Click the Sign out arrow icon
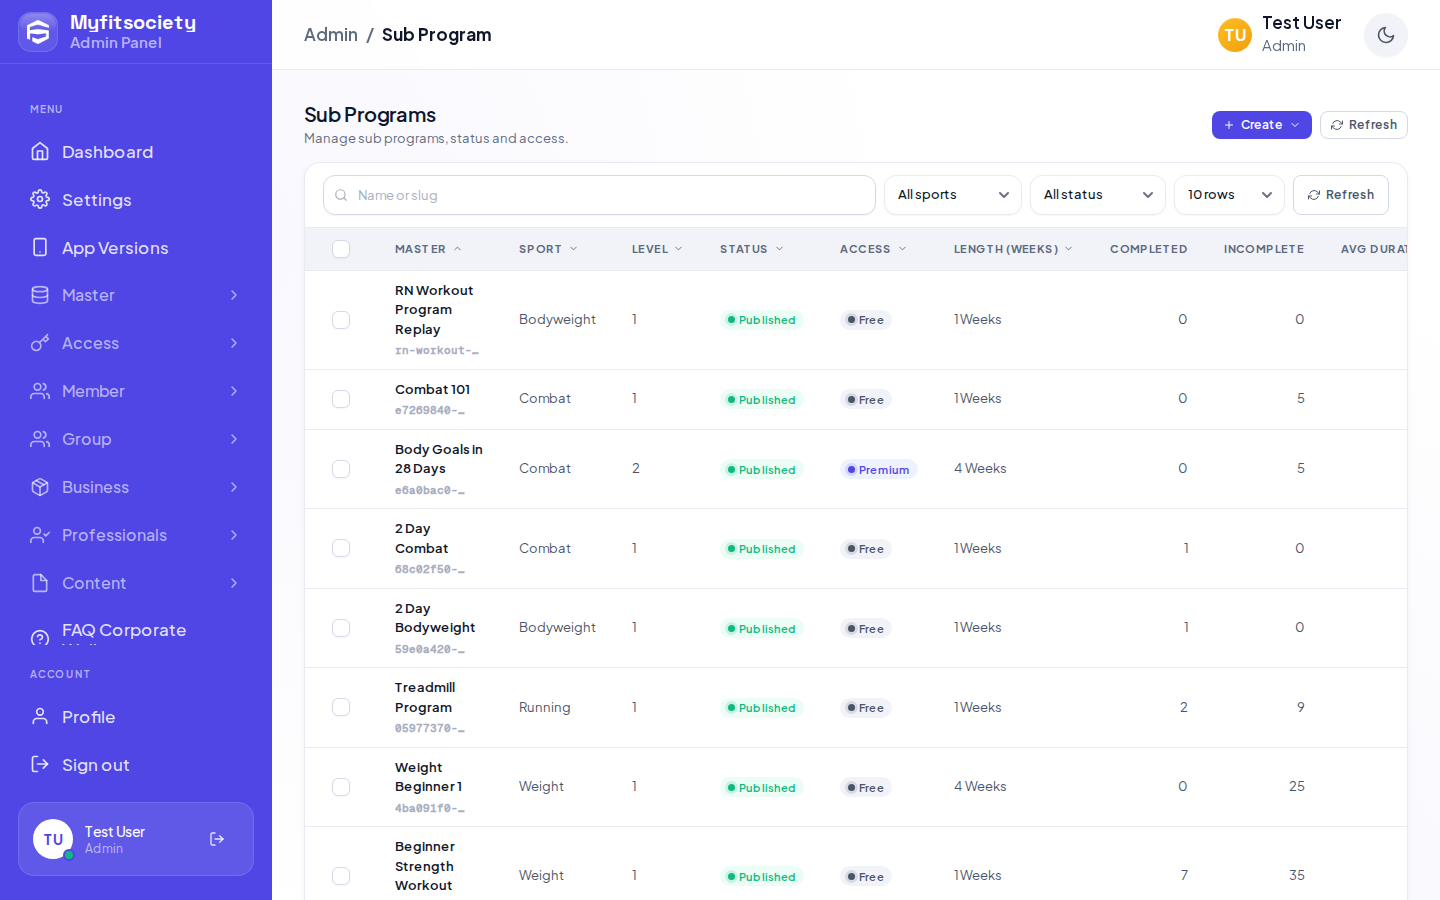 tap(40, 764)
